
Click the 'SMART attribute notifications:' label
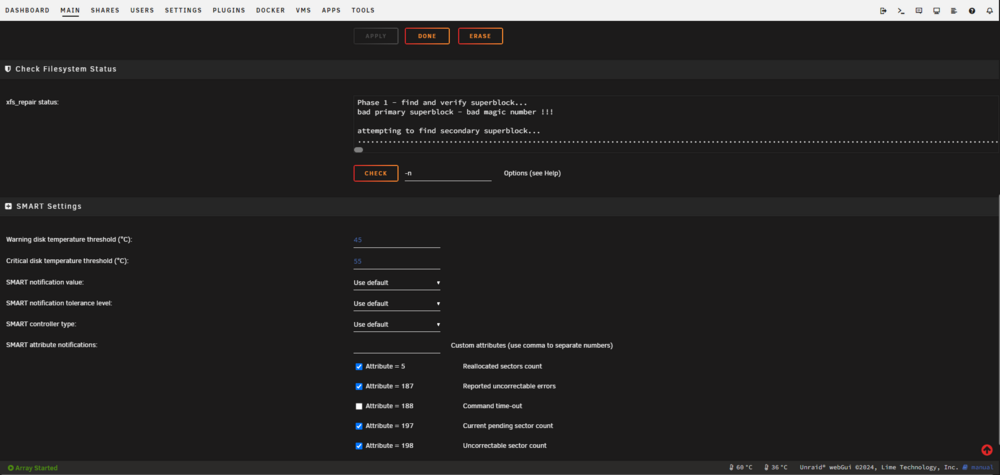(x=52, y=345)
